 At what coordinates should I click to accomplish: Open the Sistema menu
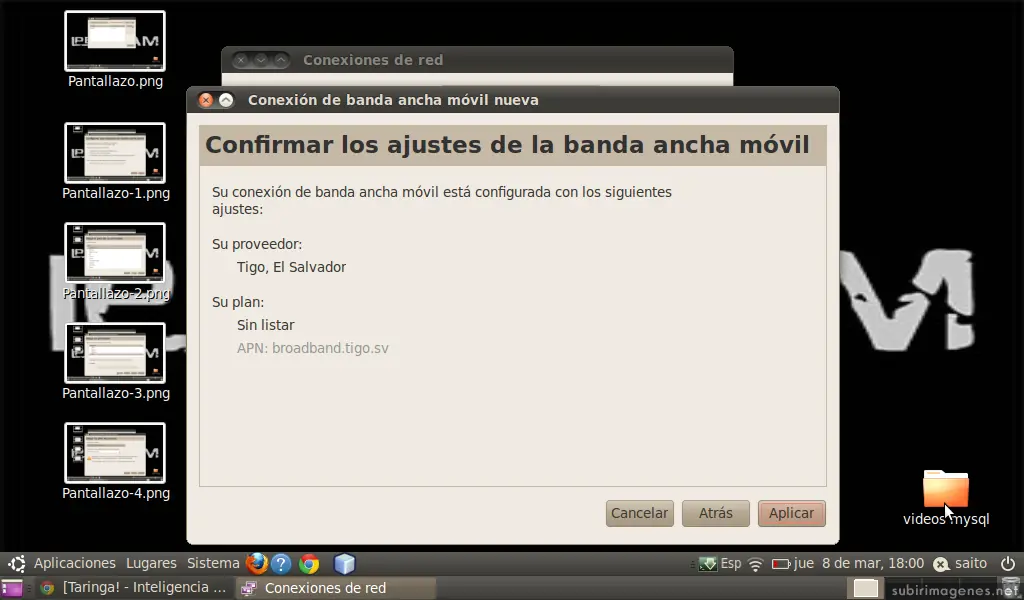tap(213, 563)
